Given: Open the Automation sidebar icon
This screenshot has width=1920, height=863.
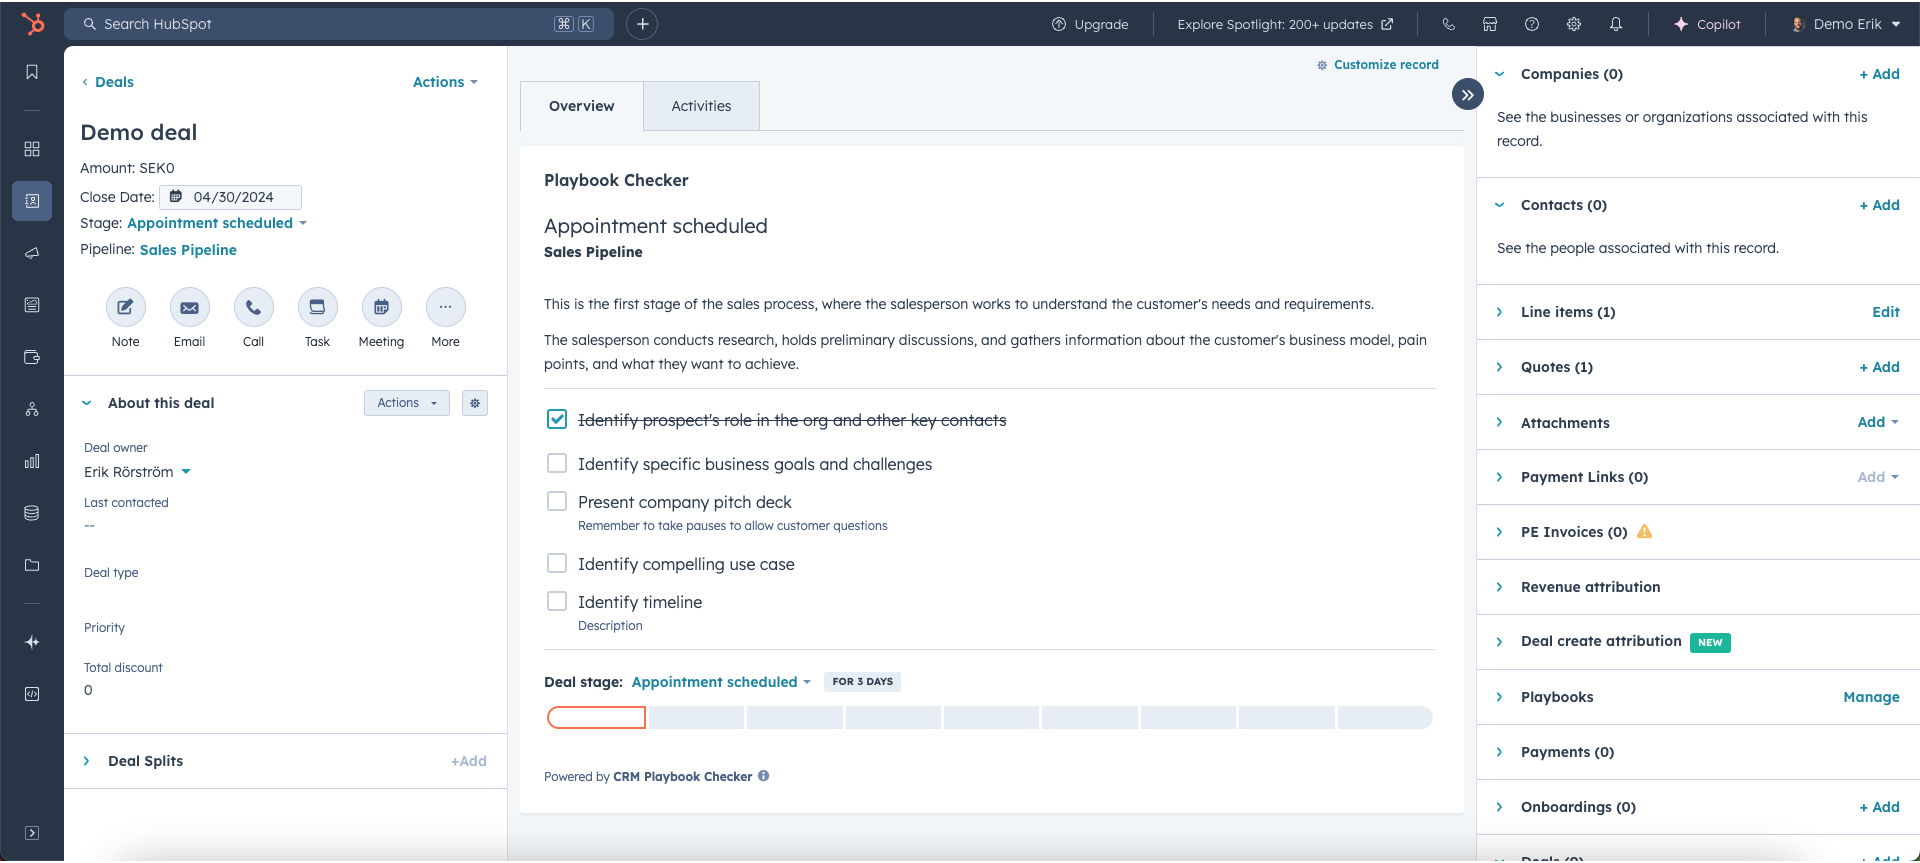Looking at the screenshot, I should [32, 409].
